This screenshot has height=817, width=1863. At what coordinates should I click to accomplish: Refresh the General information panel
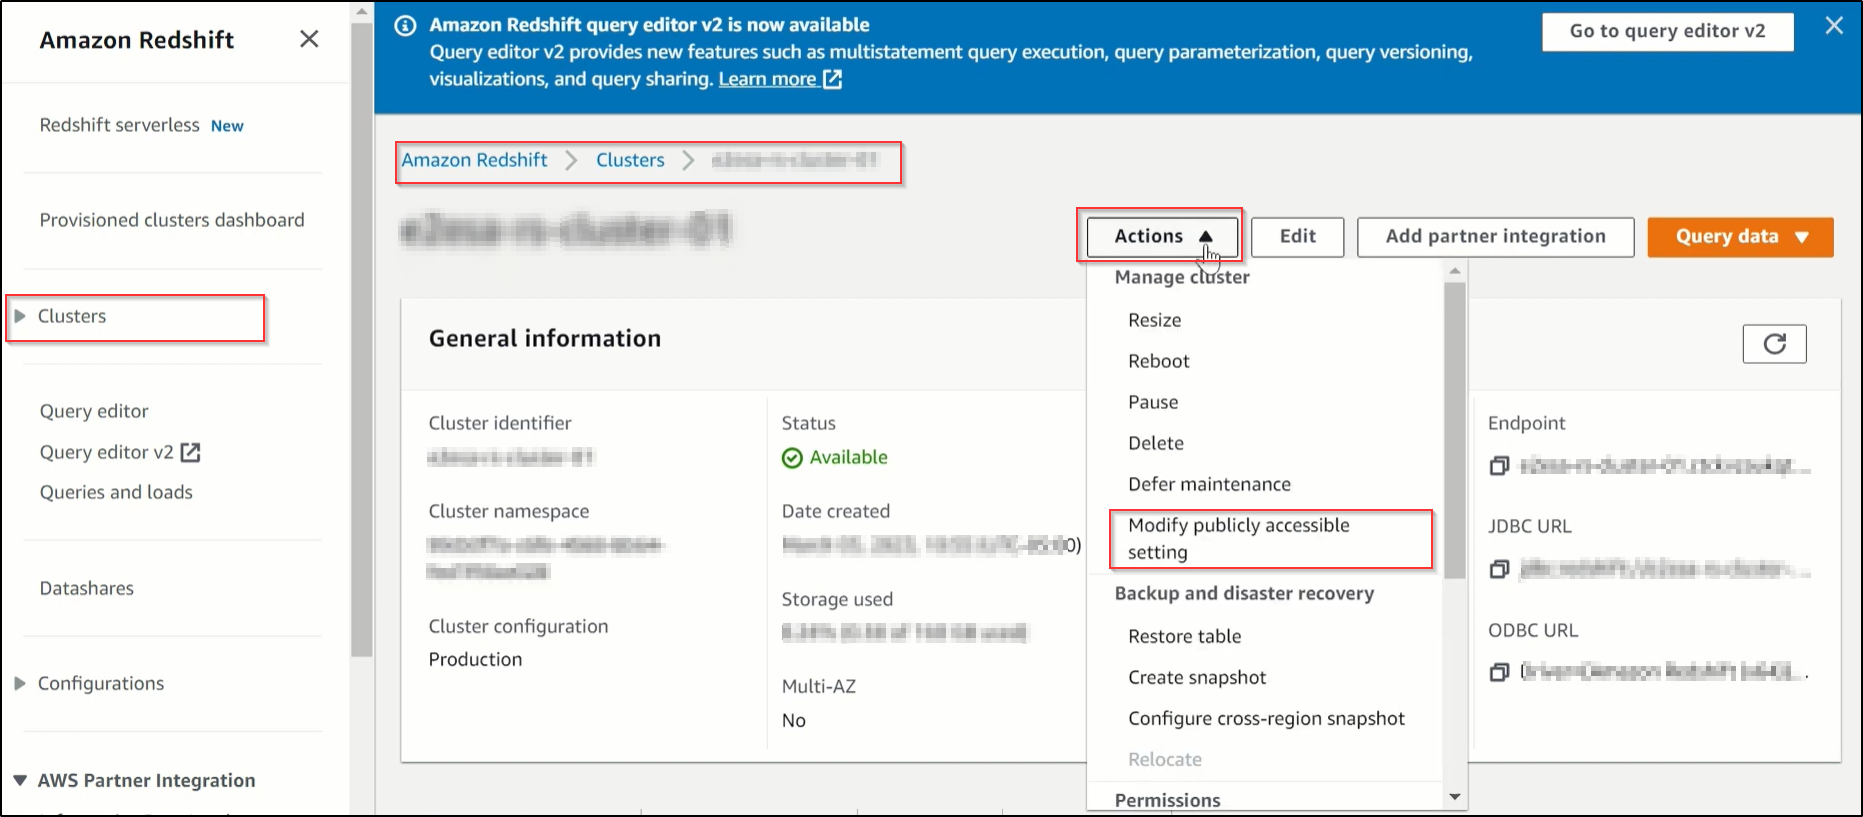(1774, 344)
